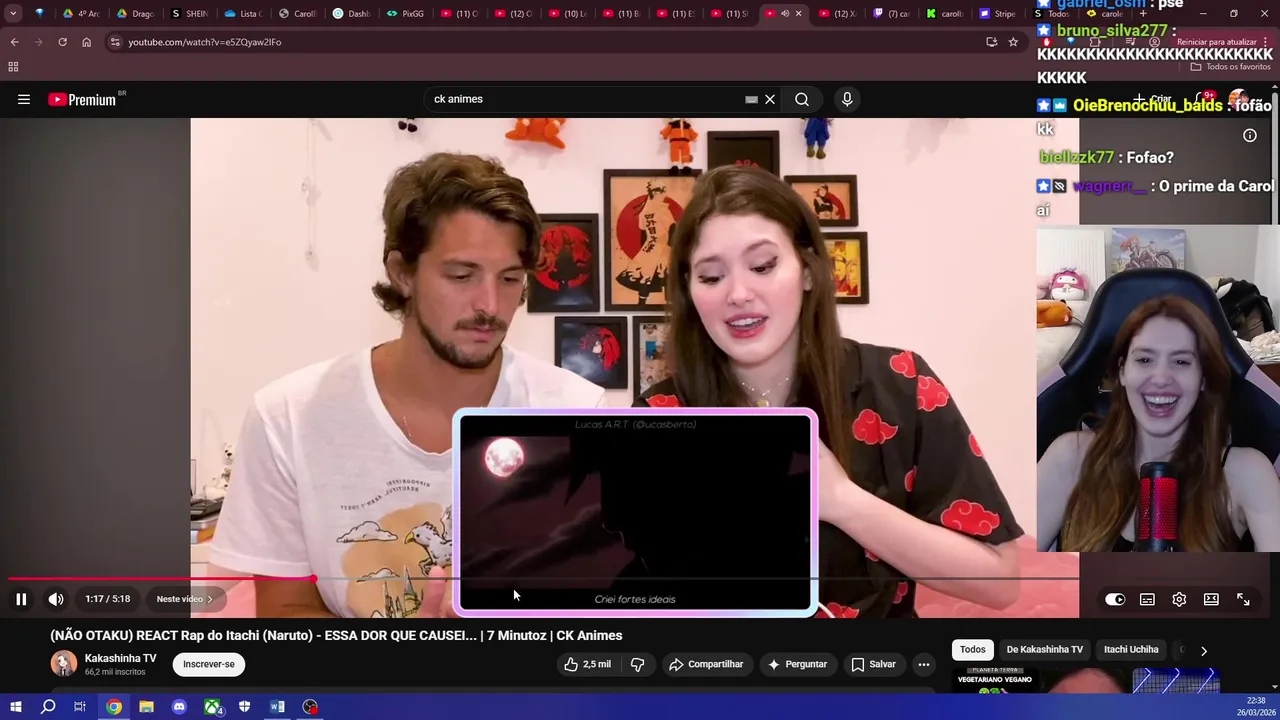
Task: Mute the current tab via its speaker icon
Action: [x=784, y=14]
